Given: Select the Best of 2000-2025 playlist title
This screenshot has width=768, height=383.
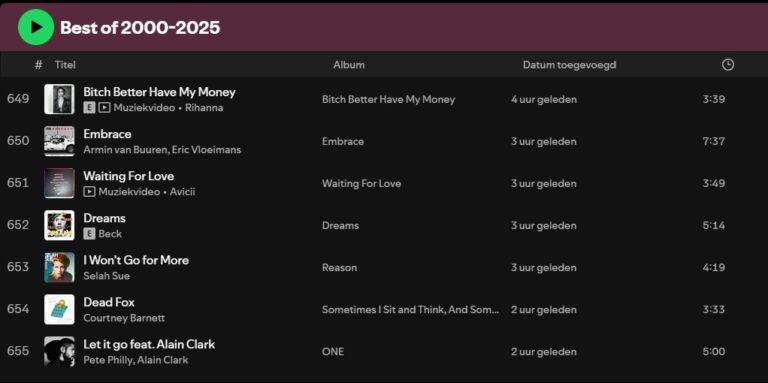Looking at the screenshot, I should pyautogui.click(x=140, y=28).
